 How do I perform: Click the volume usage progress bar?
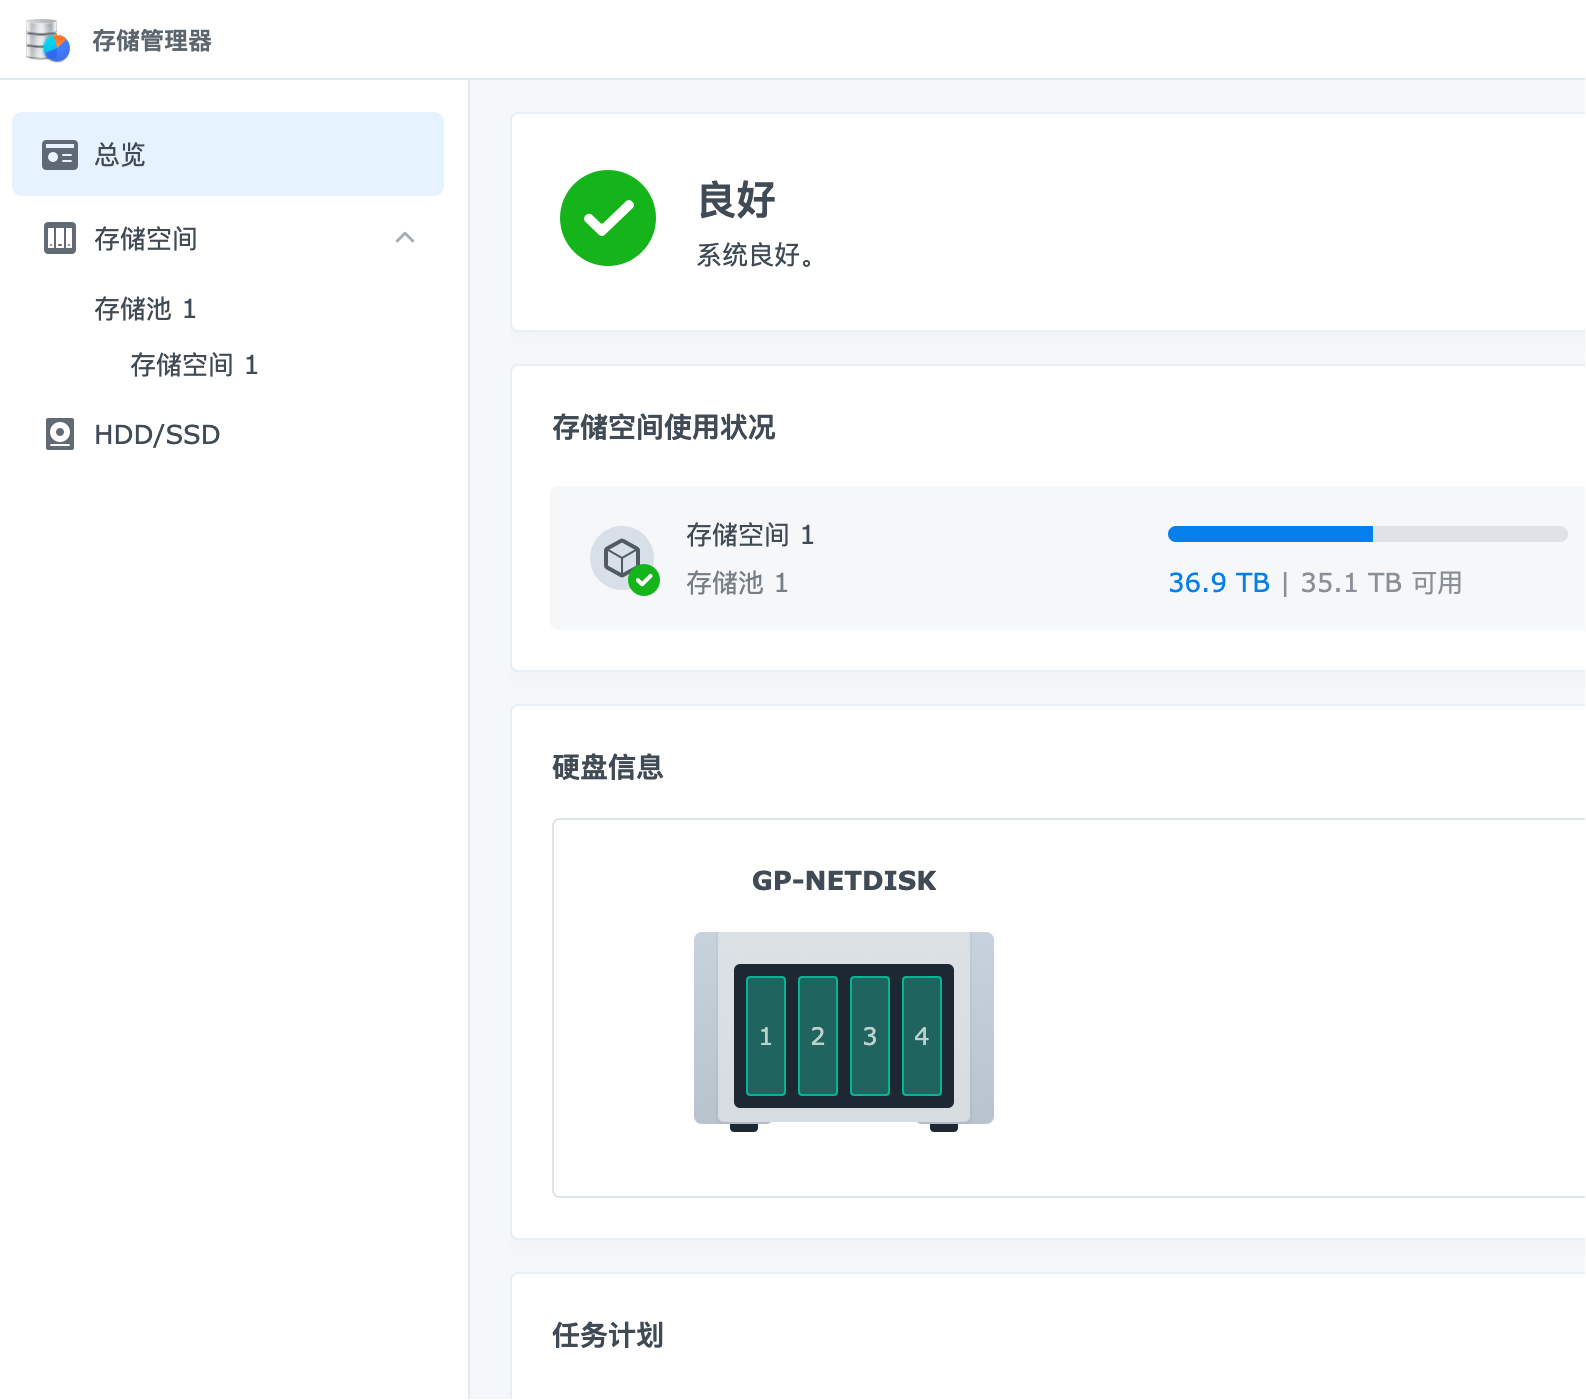(1367, 534)
